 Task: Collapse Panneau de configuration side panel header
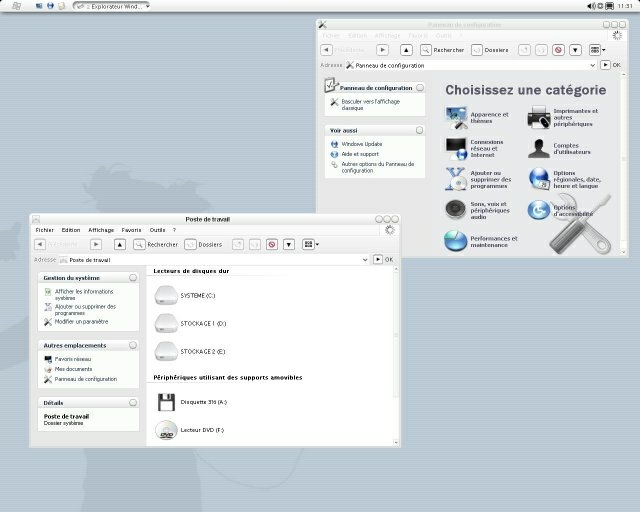pyautogui.click(x=420, y=88)
